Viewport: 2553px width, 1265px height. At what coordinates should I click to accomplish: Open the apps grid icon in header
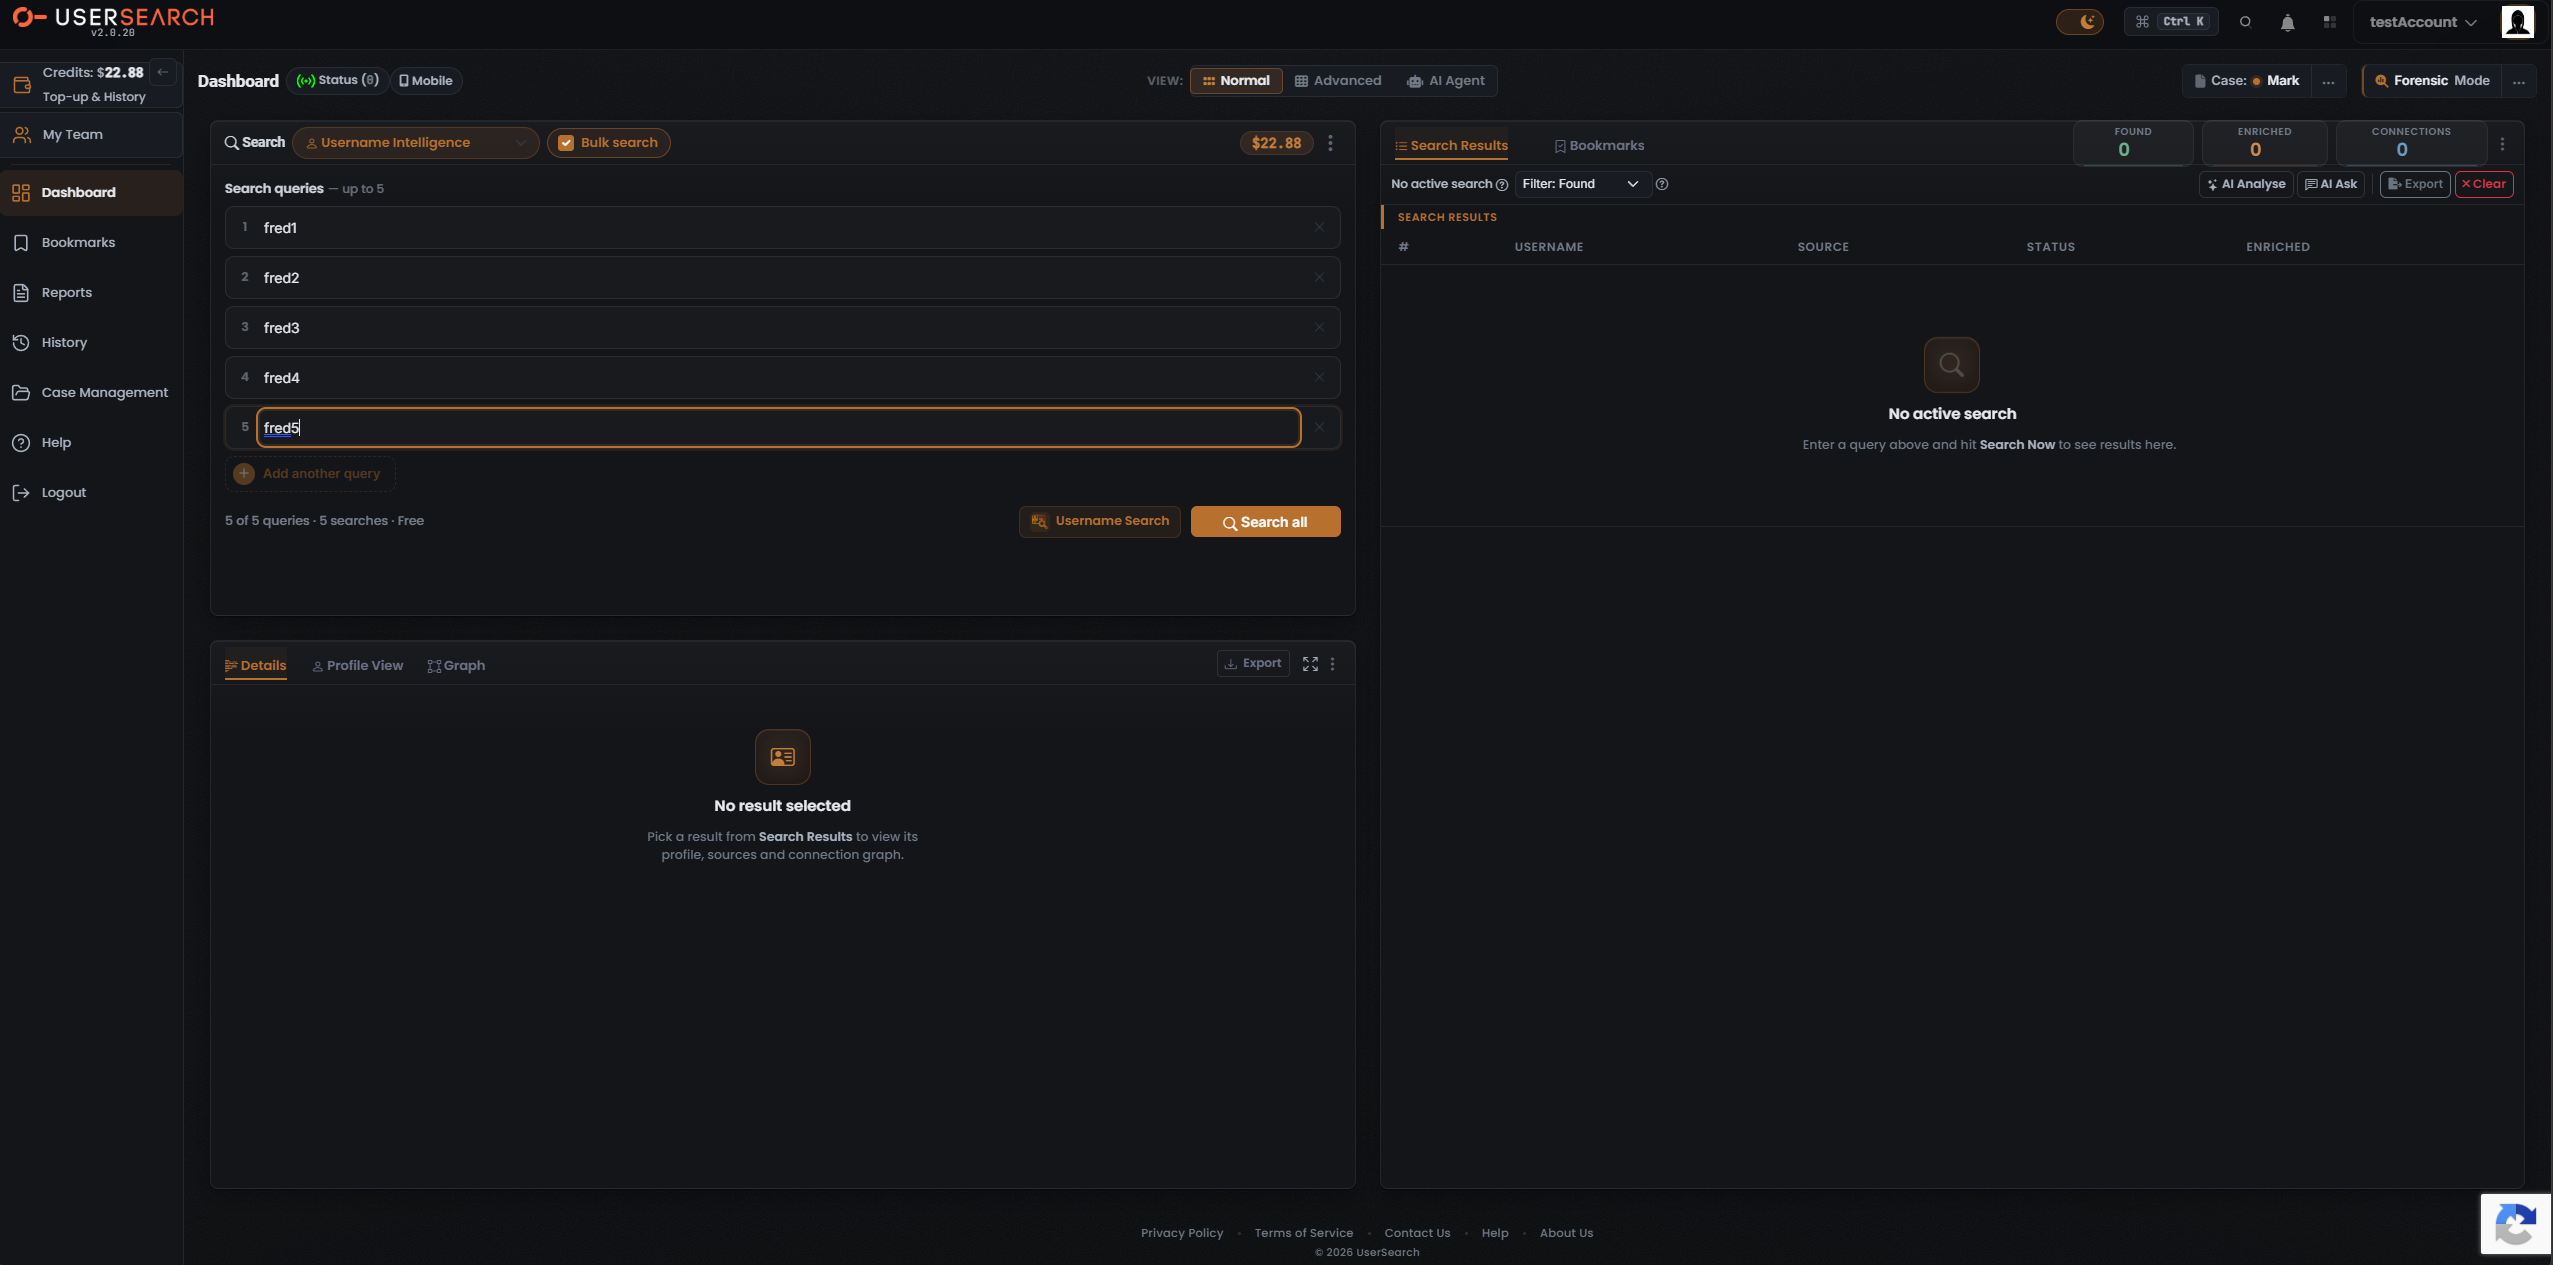point(2330,22)
